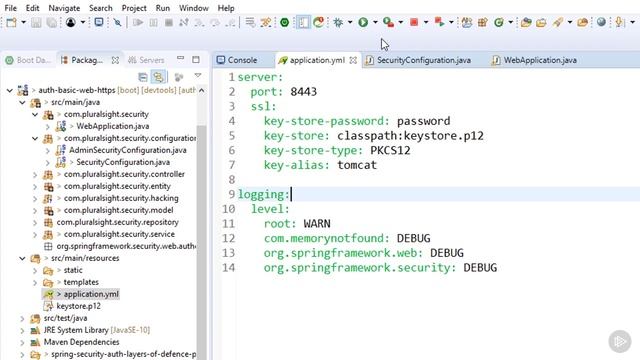Minimize the Package Explorer panel
This screenshot has height=360, width=640.
click(180, 59)
